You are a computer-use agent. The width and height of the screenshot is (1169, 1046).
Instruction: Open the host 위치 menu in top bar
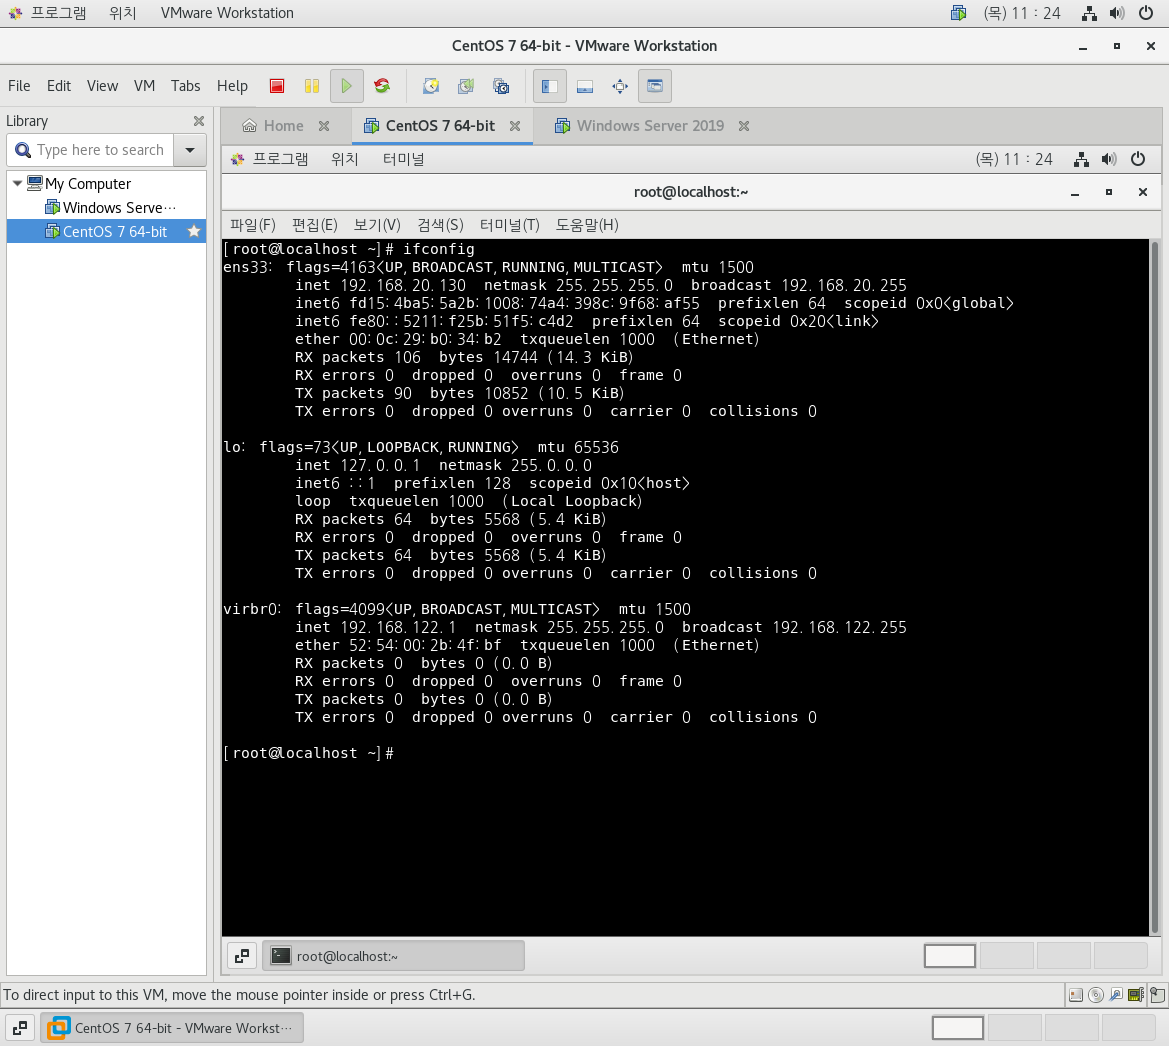click(122, 13)
